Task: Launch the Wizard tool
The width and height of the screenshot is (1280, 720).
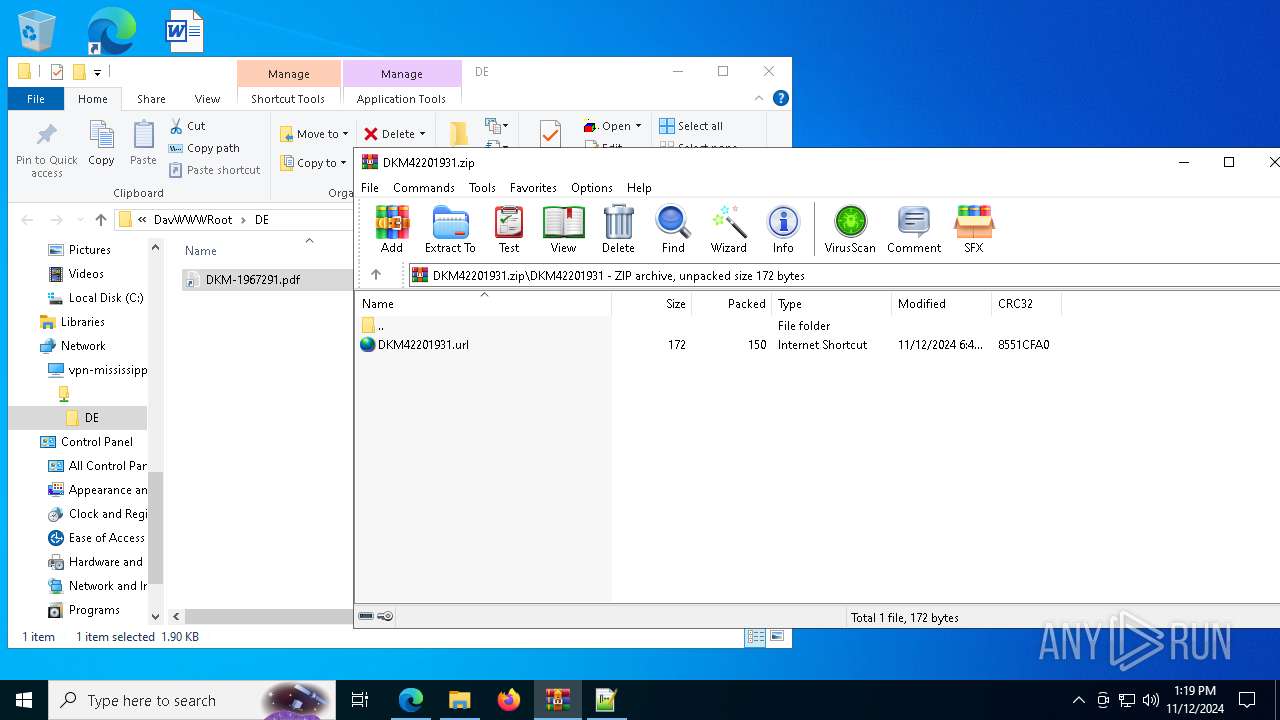Action: (729, 229)
